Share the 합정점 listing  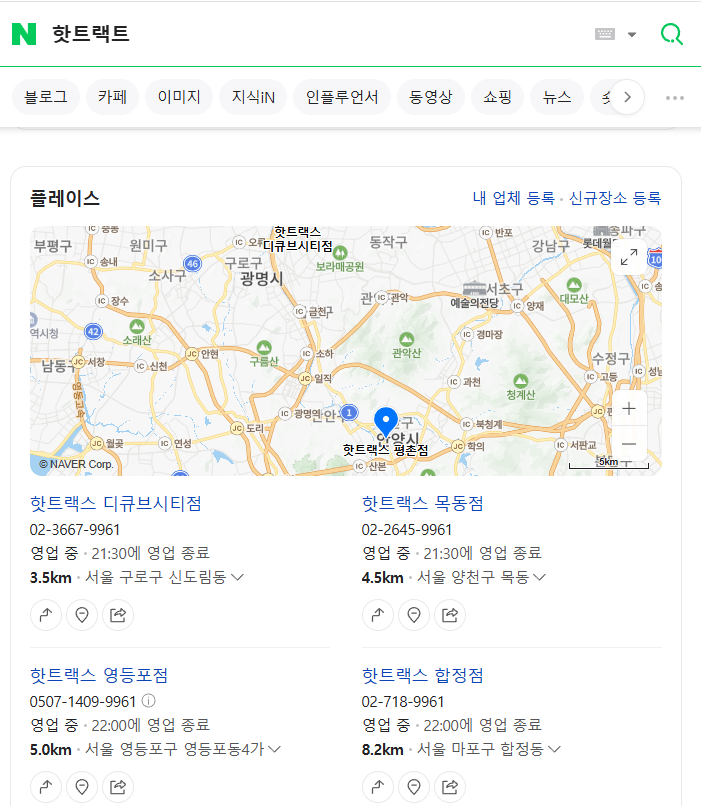point(450,786)
